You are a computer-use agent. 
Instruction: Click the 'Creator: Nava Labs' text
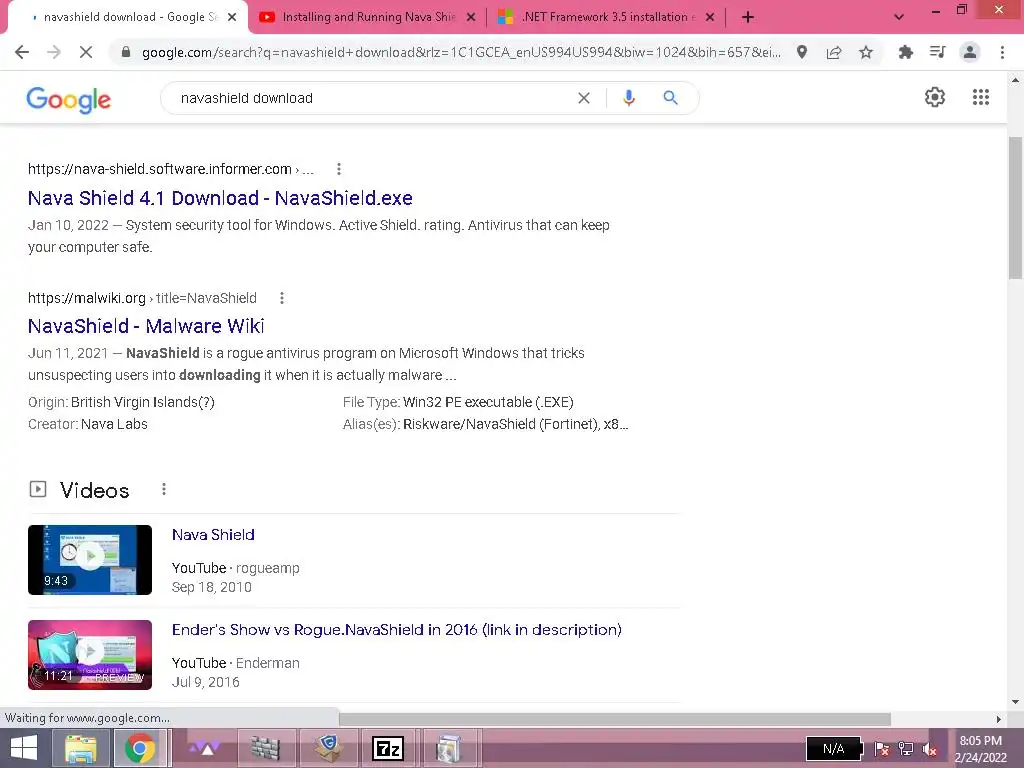click(88, 424)
